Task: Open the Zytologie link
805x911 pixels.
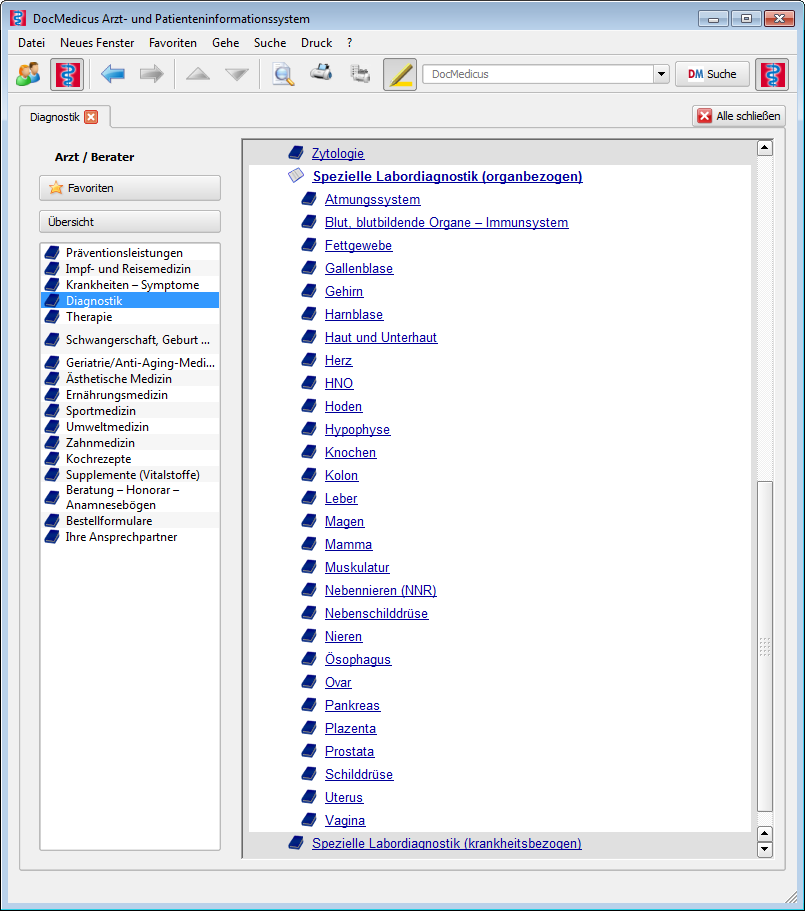Action: coord(337,153)
